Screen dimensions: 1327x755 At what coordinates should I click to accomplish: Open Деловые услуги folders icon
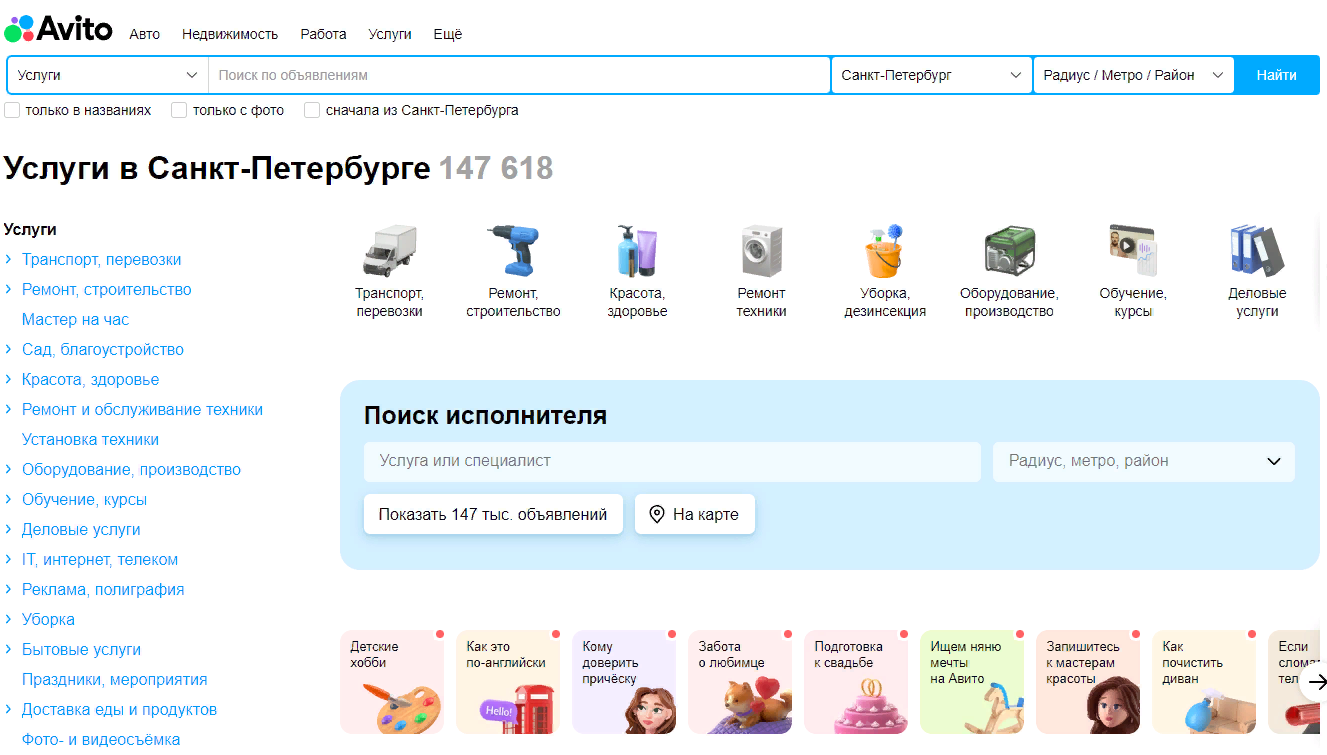click(x=1257, y=250)
